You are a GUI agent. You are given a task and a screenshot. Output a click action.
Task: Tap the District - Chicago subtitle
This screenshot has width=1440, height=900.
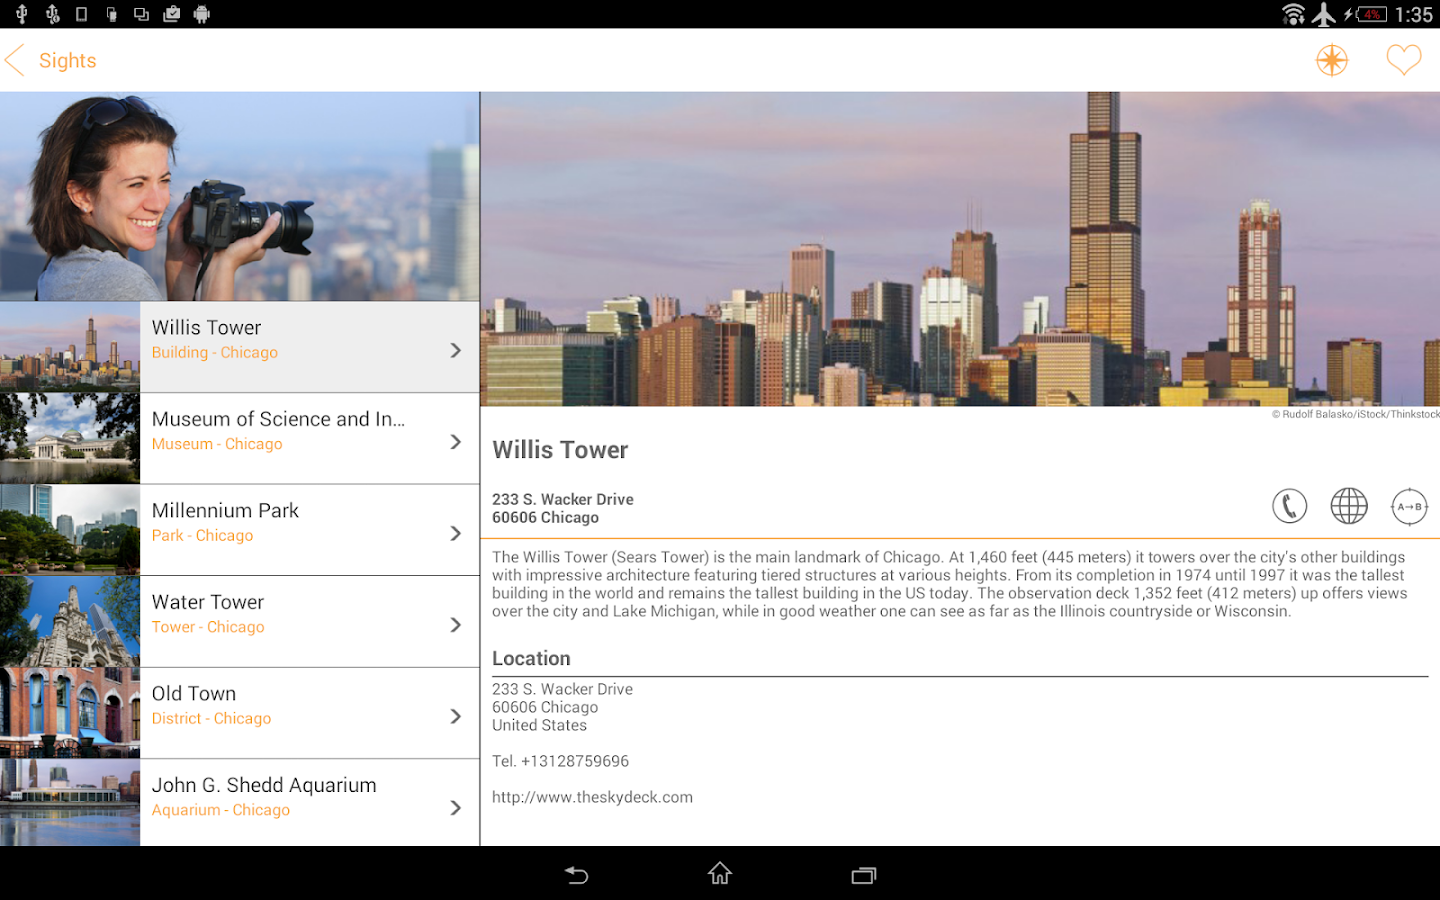point(211,718)
